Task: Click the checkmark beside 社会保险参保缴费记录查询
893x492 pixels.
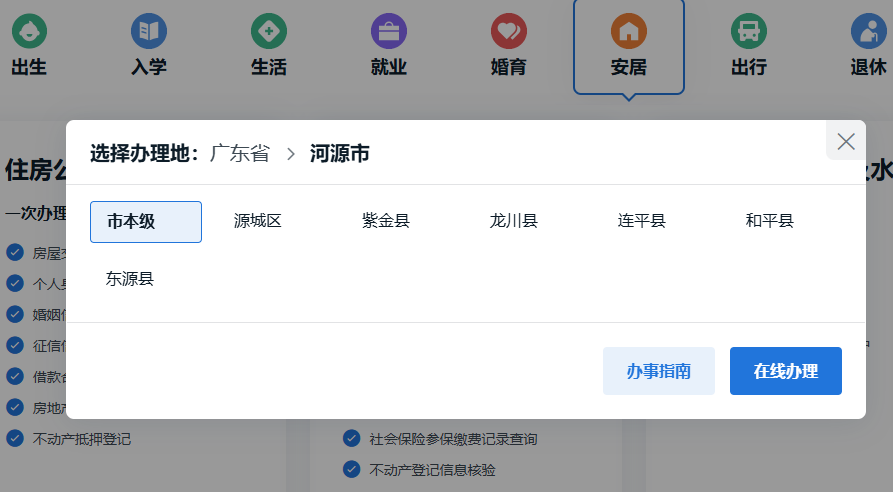Action: pyautogui.click(x=351, y=438)
